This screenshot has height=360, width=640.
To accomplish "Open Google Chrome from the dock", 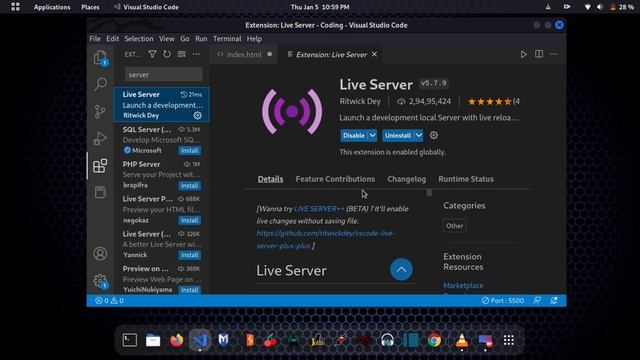I will tap(434, 340).
